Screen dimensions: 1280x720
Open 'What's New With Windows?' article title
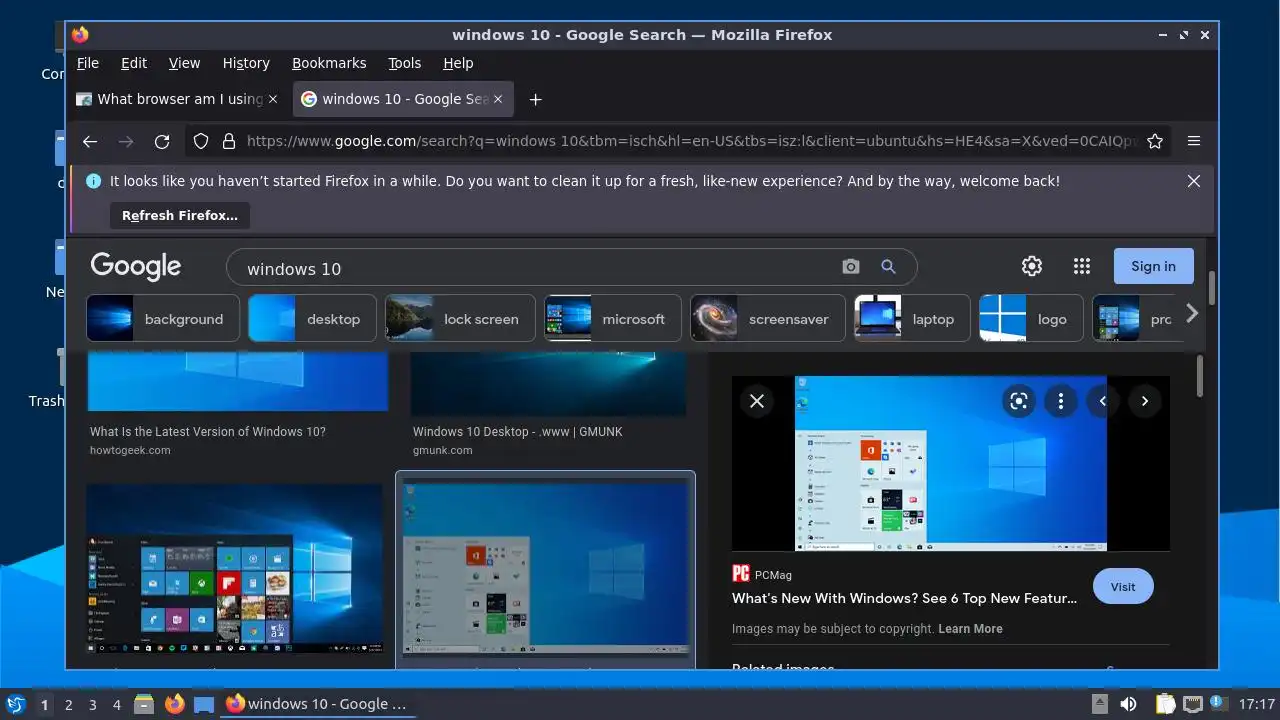coord(904,598)
